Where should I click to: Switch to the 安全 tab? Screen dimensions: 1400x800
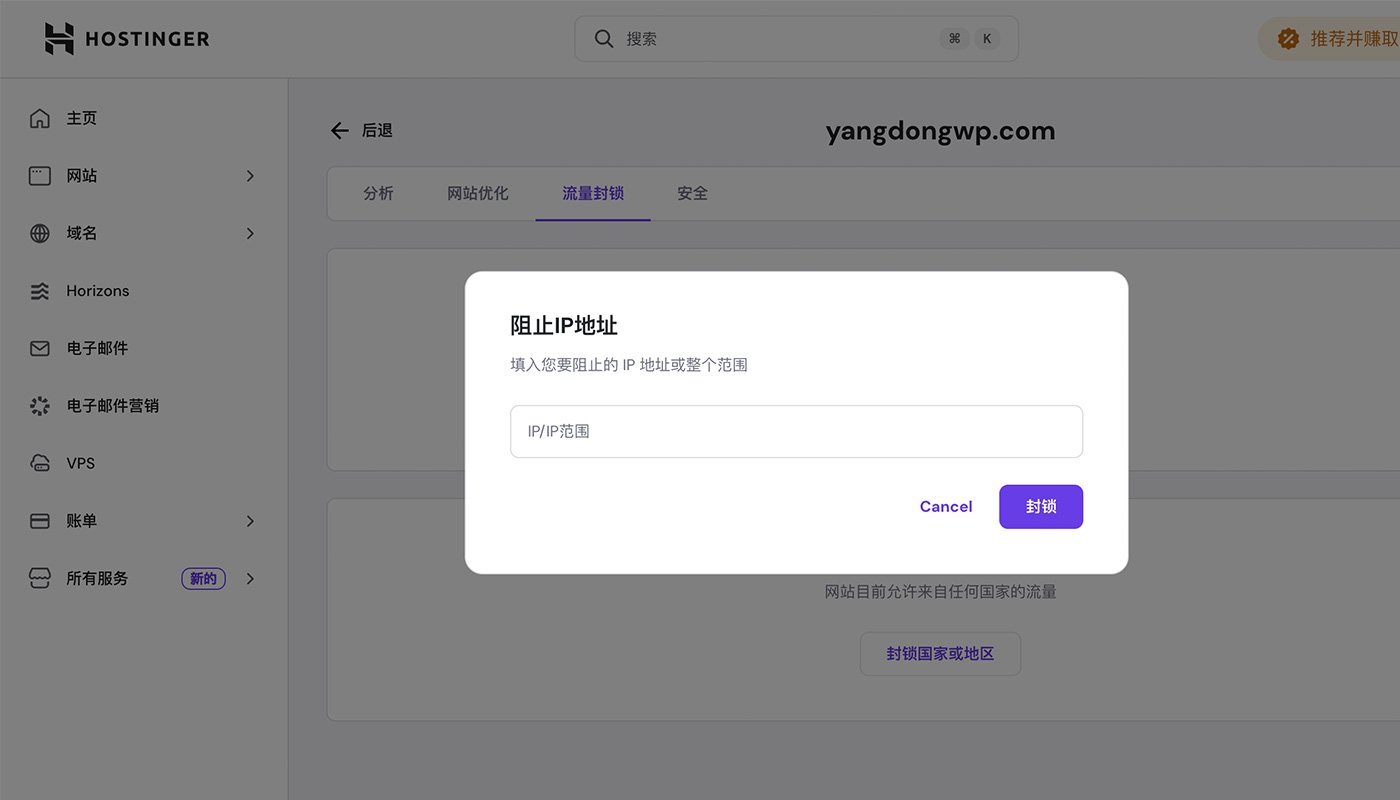coord(693,193)
